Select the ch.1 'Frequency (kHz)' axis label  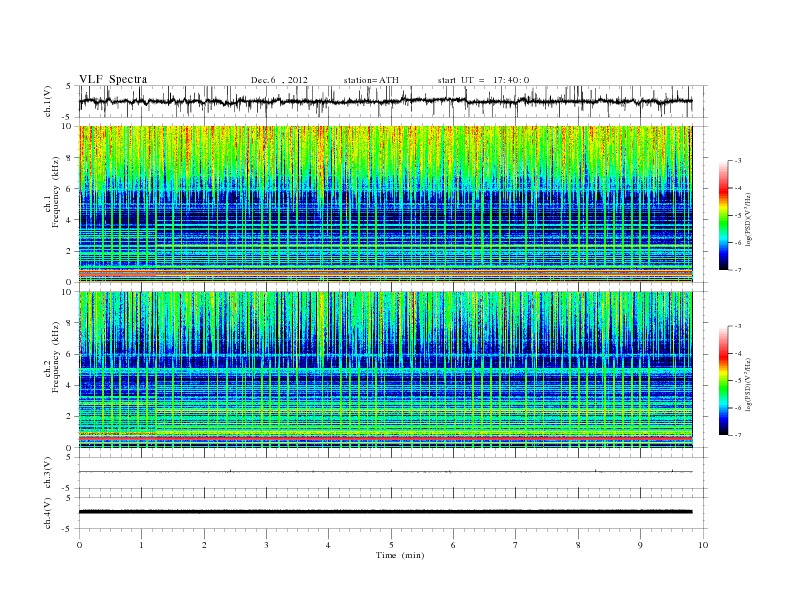tap(56, 192)
